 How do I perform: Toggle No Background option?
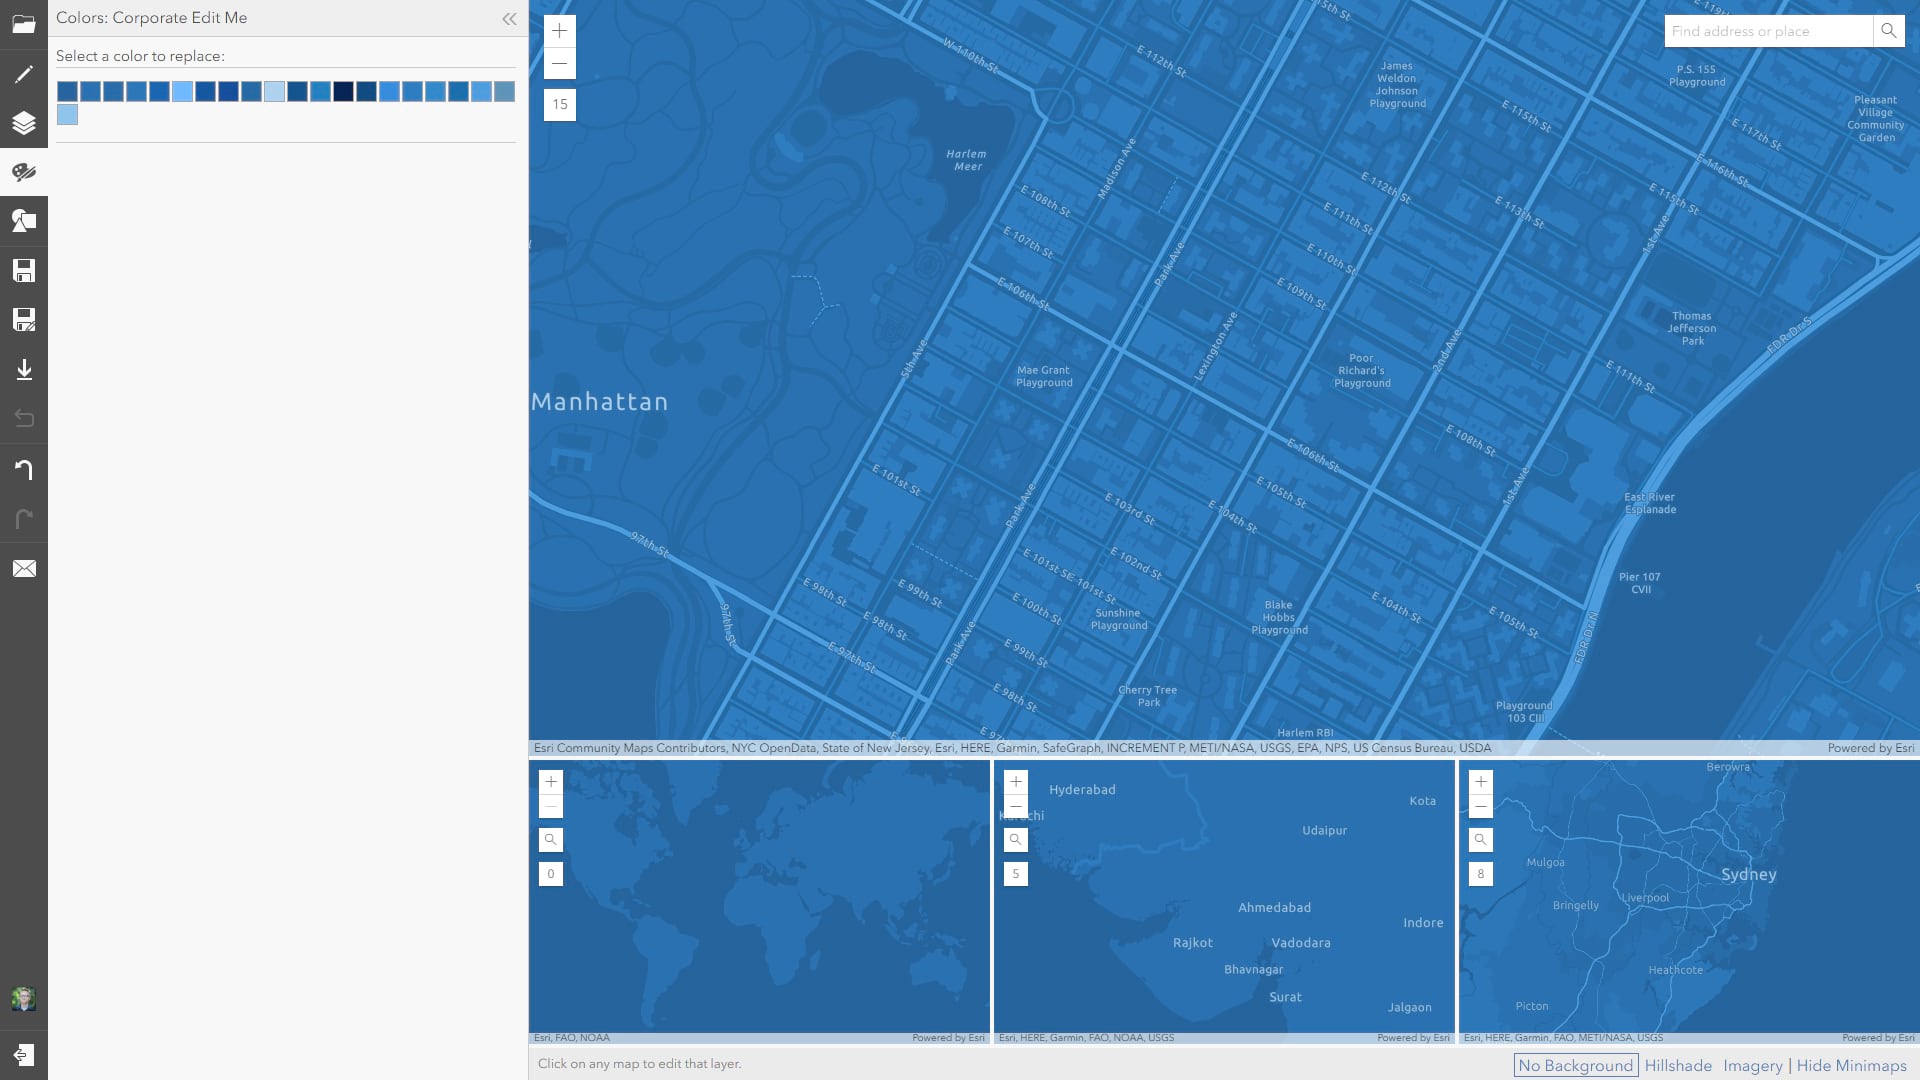coord(1575,1065)
